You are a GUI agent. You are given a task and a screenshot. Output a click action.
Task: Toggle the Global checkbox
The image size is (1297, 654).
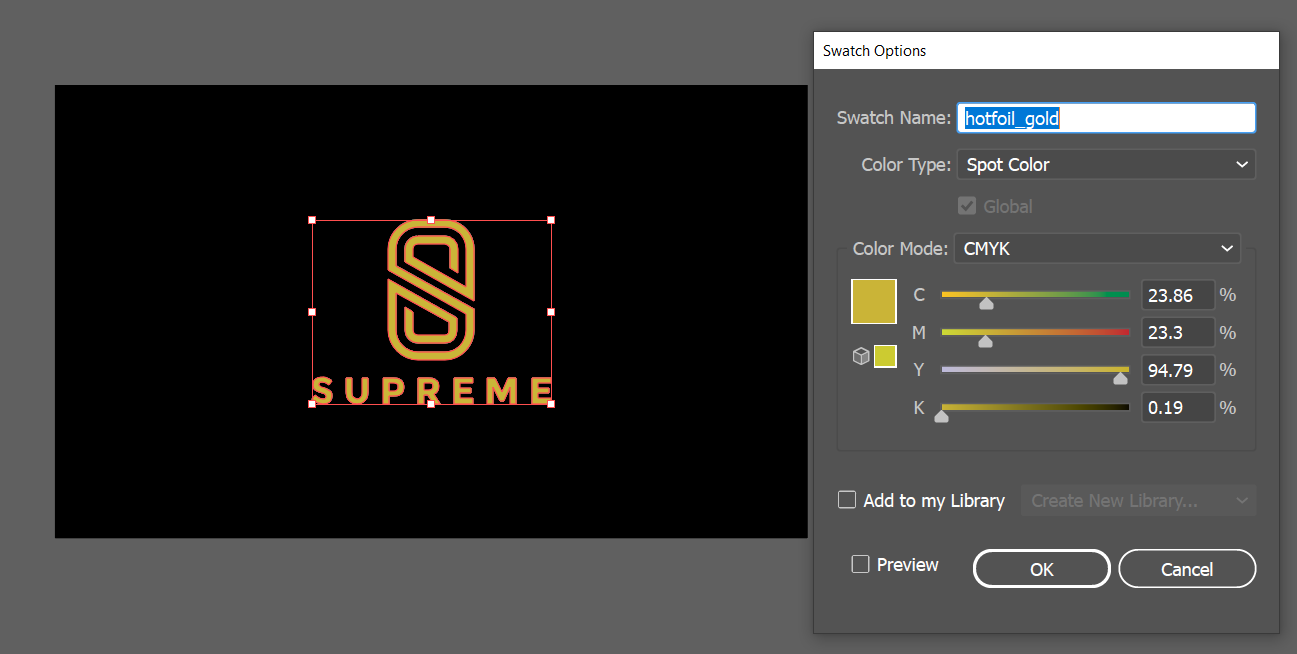click(967, 206)
